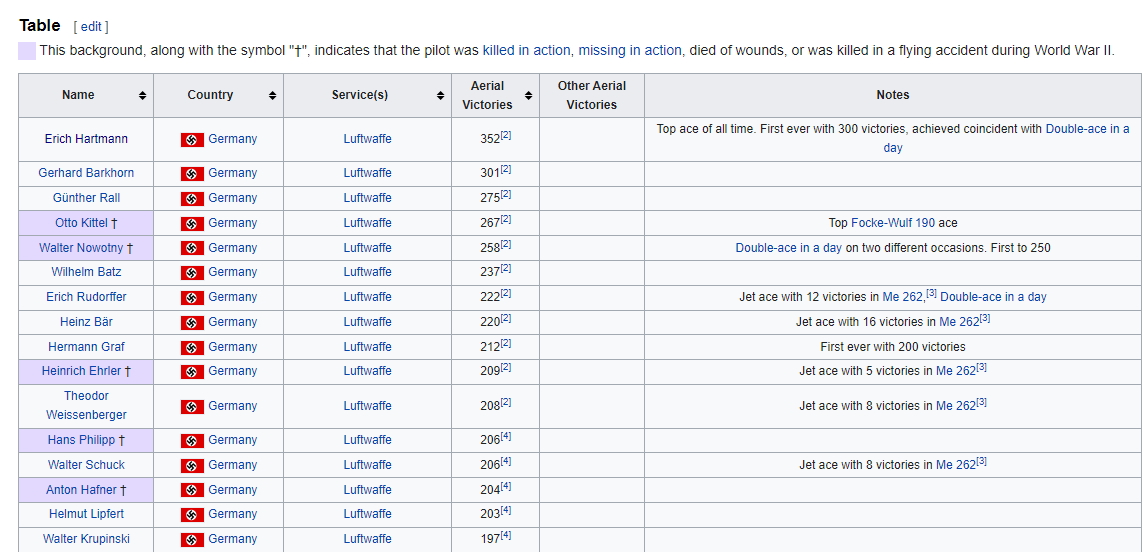Open Germany link in Helmut Lipfert's row

(x=233, y=514)
